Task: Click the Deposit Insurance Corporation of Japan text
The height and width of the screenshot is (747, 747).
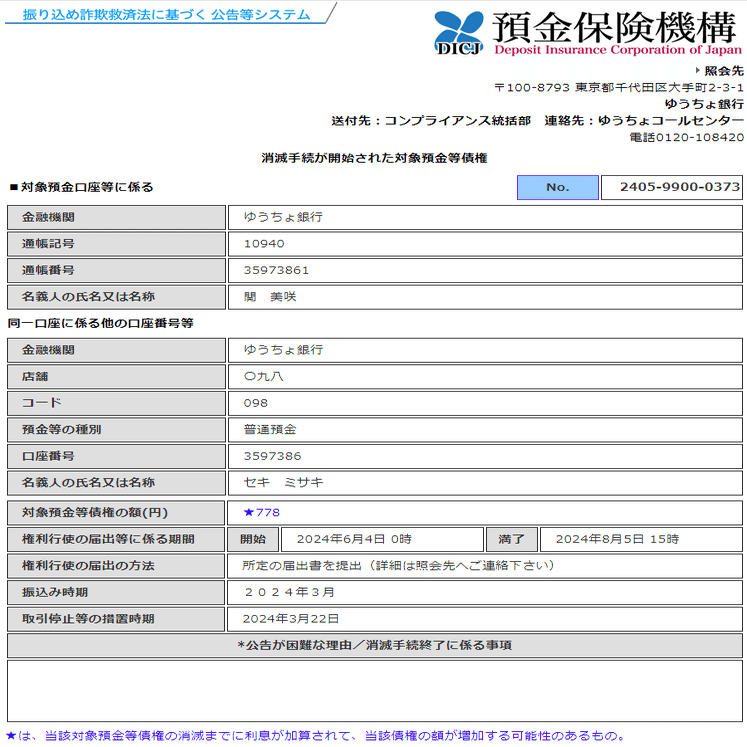Action: point(618,50)
